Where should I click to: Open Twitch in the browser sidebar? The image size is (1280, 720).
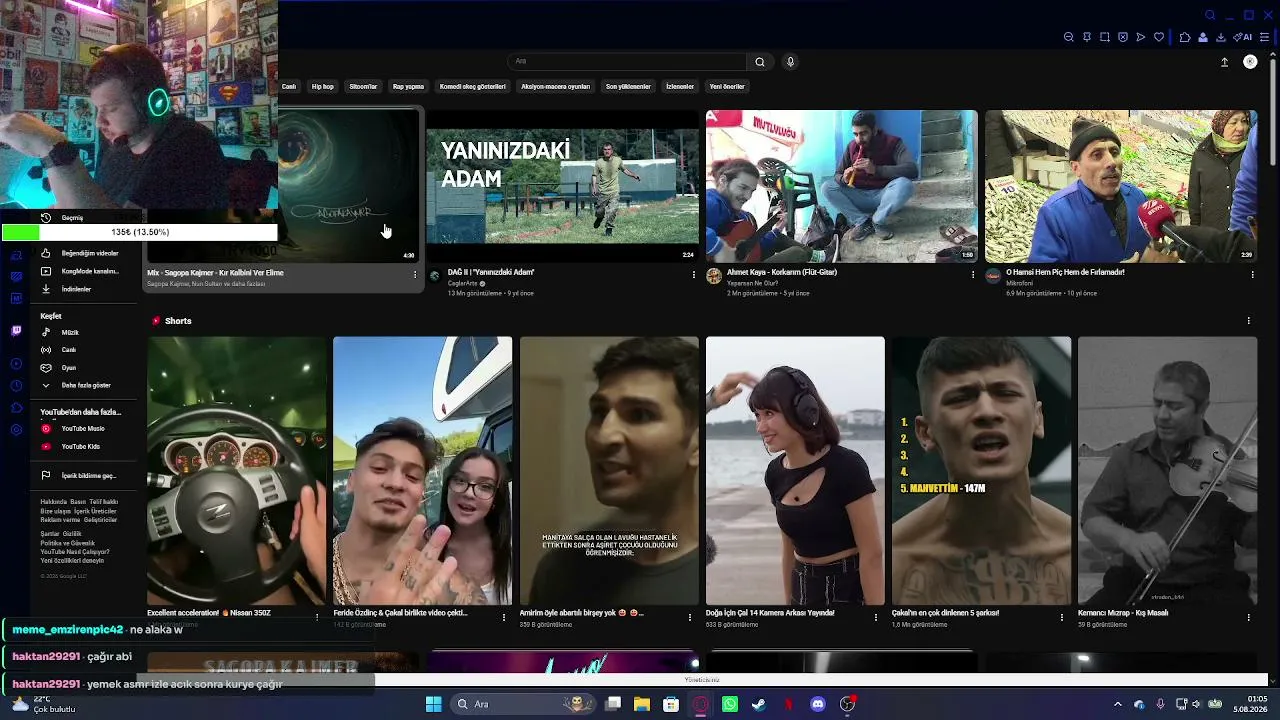click(16, 331)
